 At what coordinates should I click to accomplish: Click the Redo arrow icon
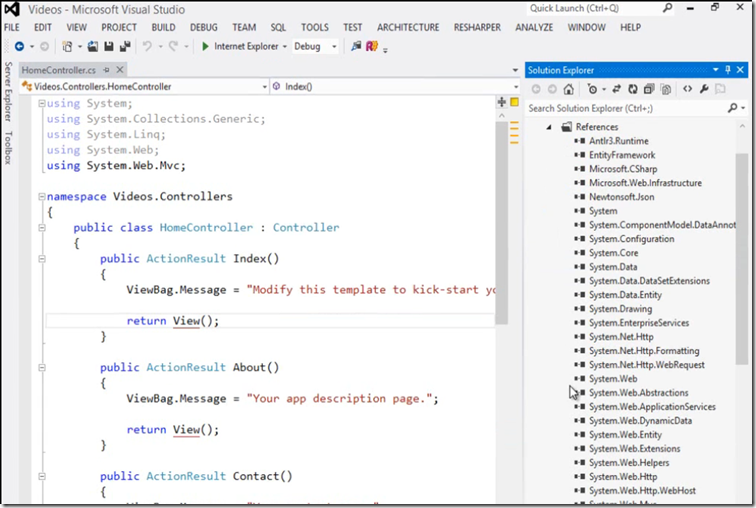[x=173, y=46]
